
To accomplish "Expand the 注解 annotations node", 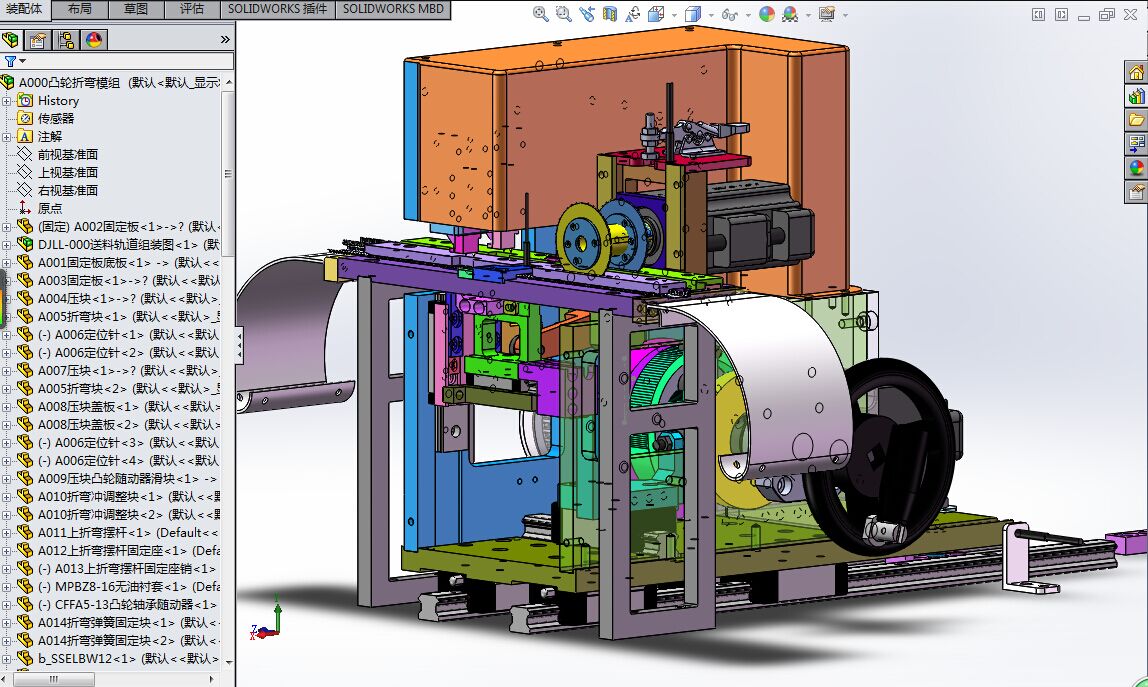I will click(x=7, y=137).
